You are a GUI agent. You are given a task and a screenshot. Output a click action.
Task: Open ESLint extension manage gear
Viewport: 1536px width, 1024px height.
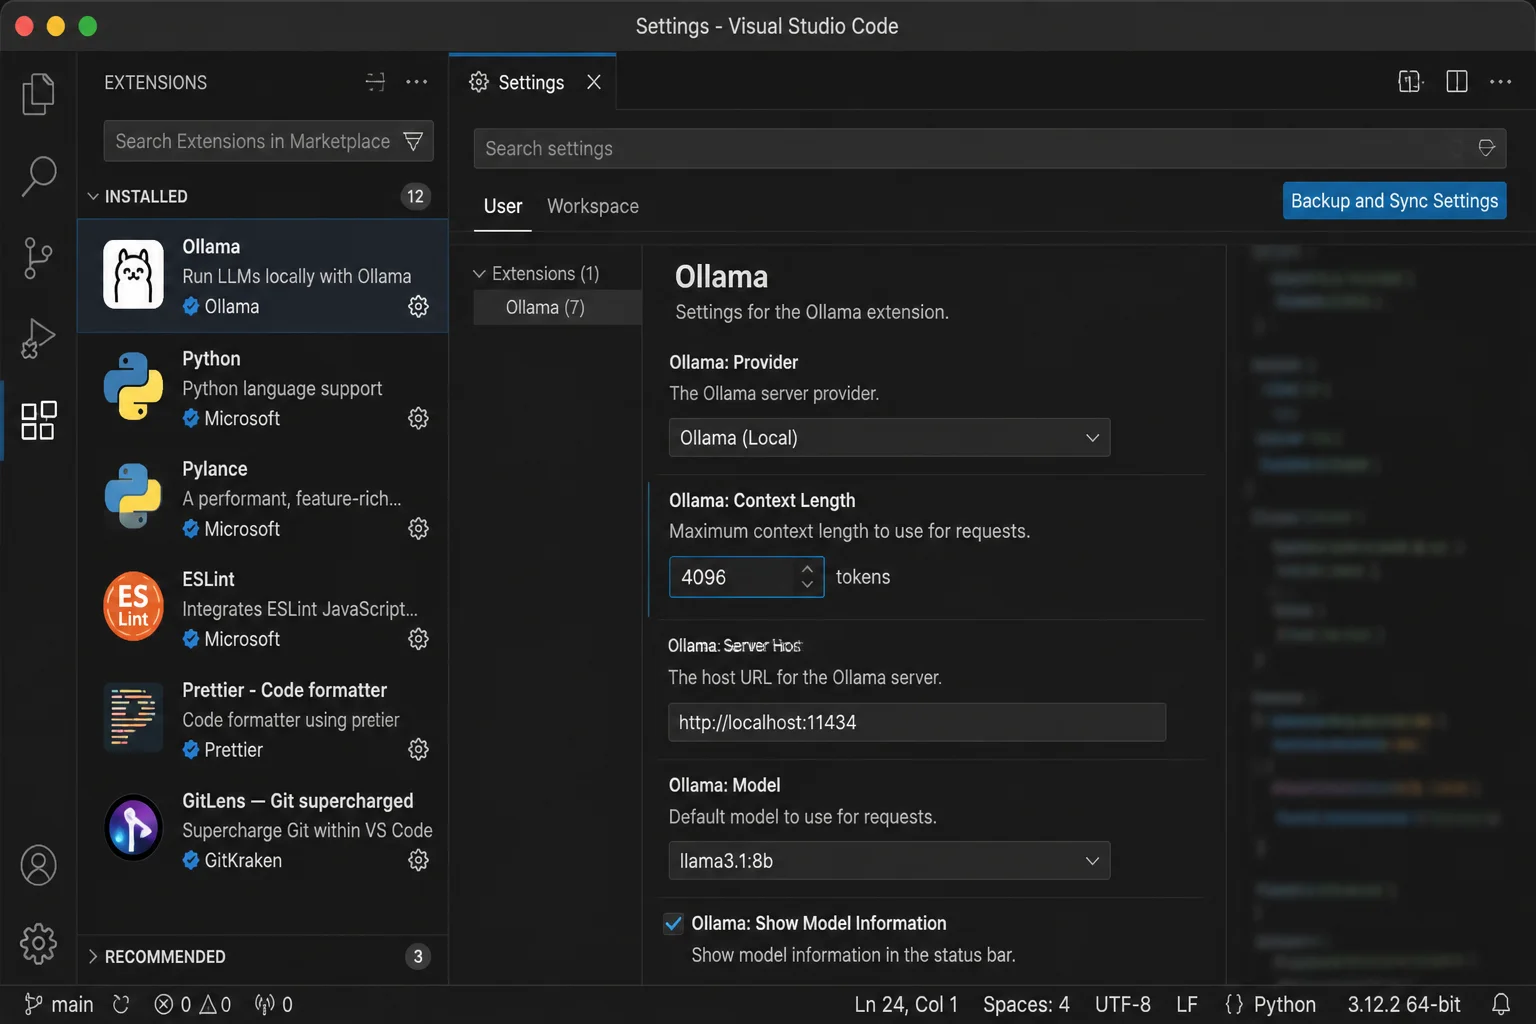pos(418,638)
